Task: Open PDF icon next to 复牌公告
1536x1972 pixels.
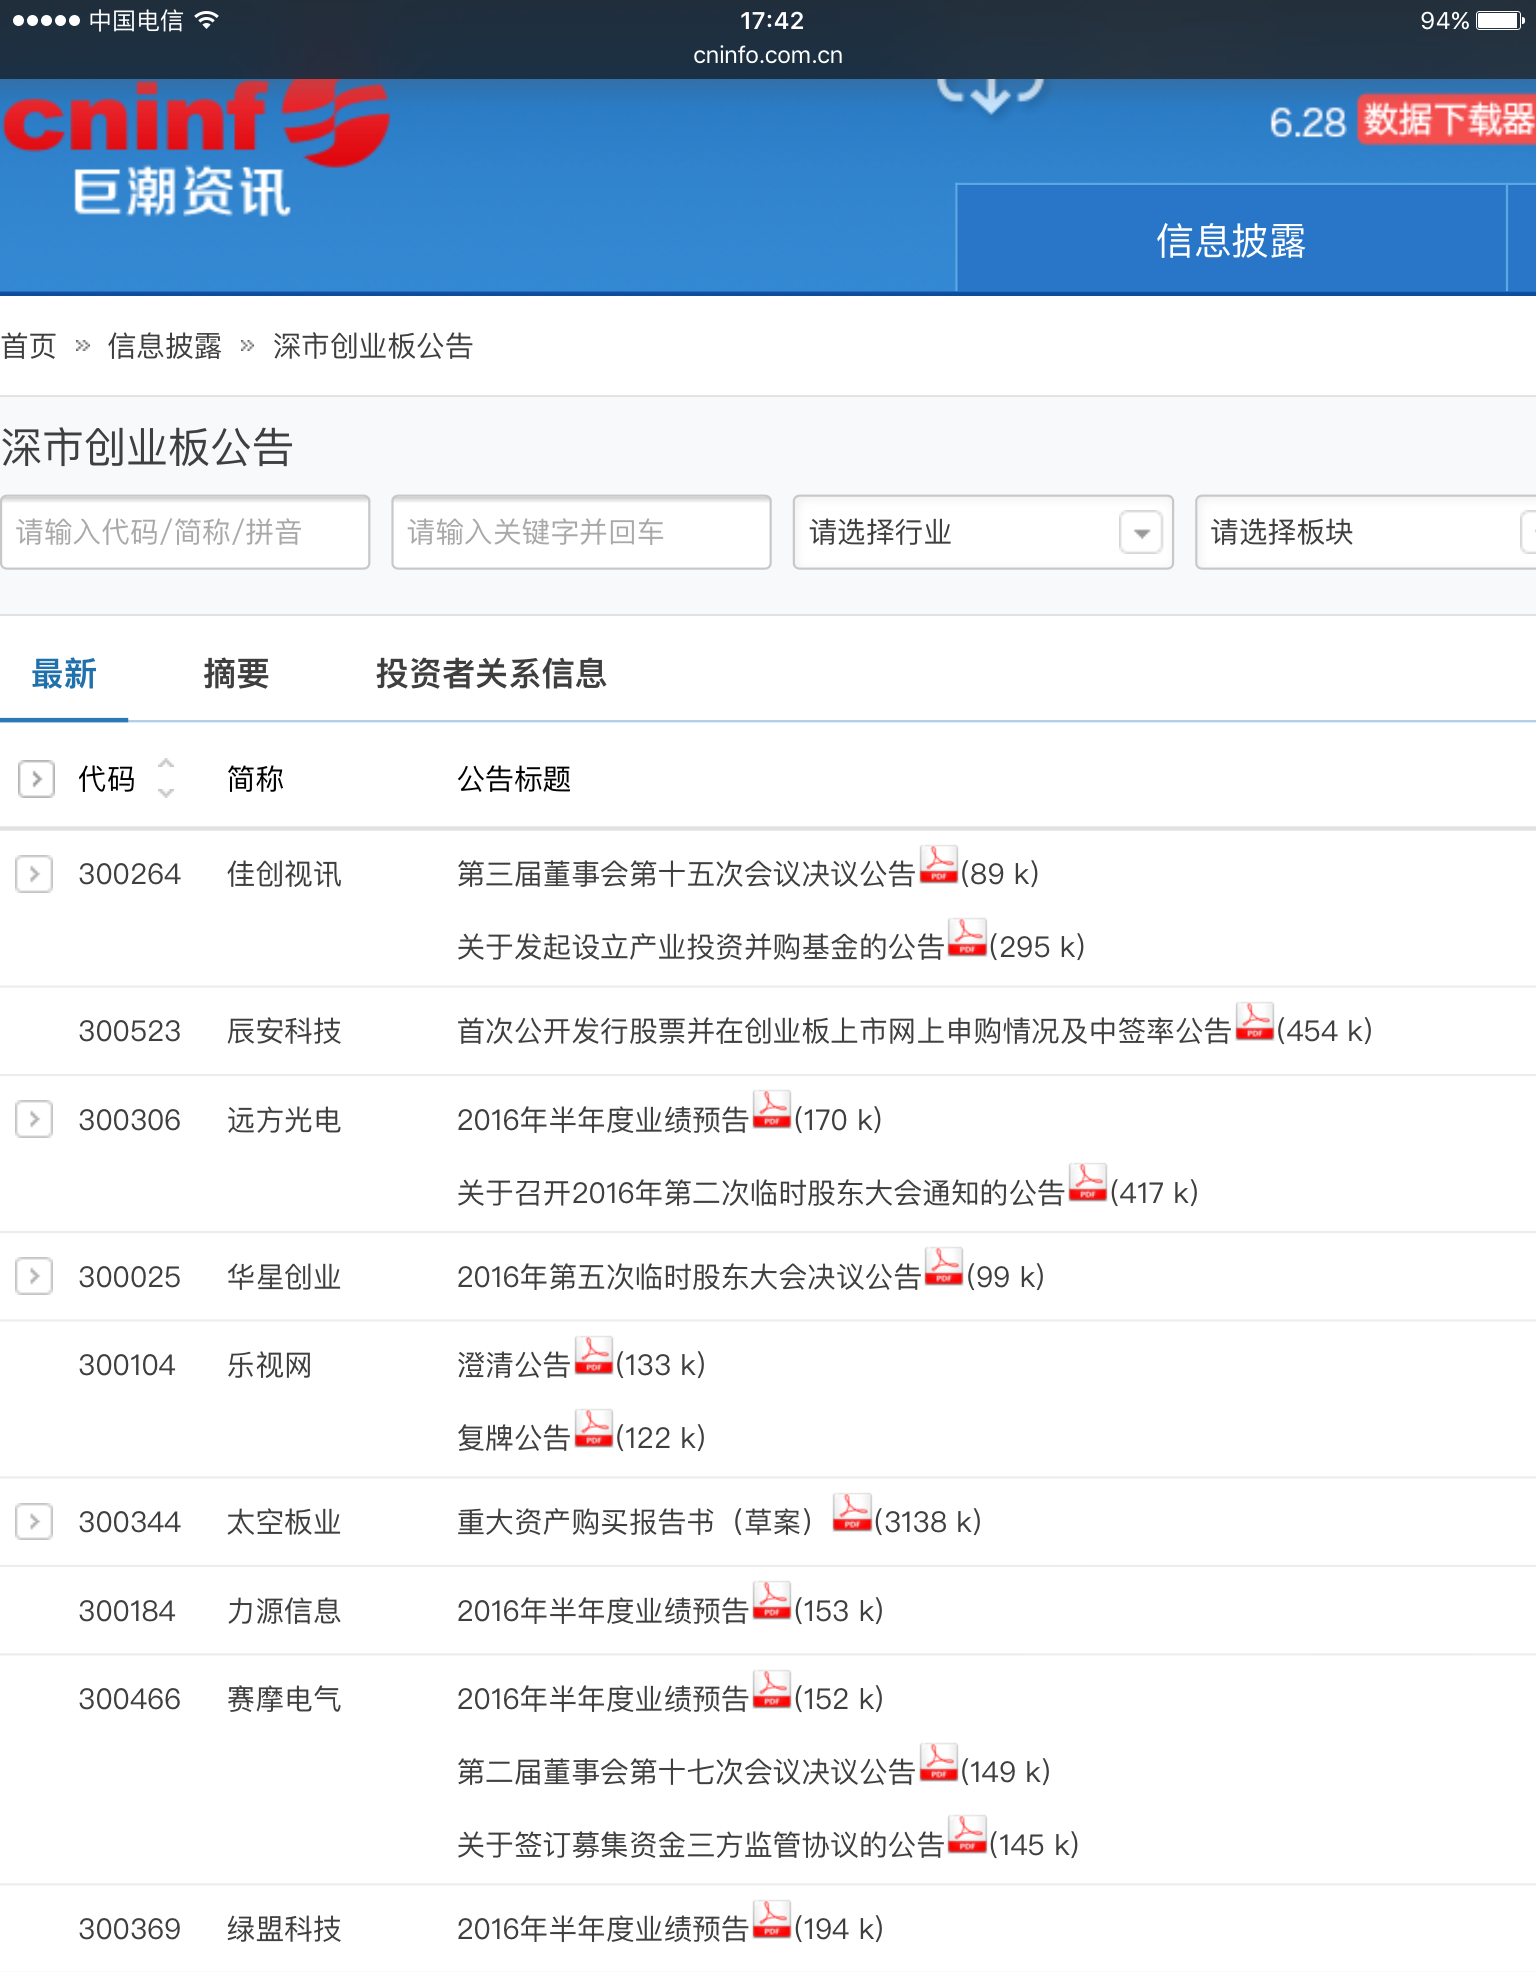Action: coord(593,1429)
